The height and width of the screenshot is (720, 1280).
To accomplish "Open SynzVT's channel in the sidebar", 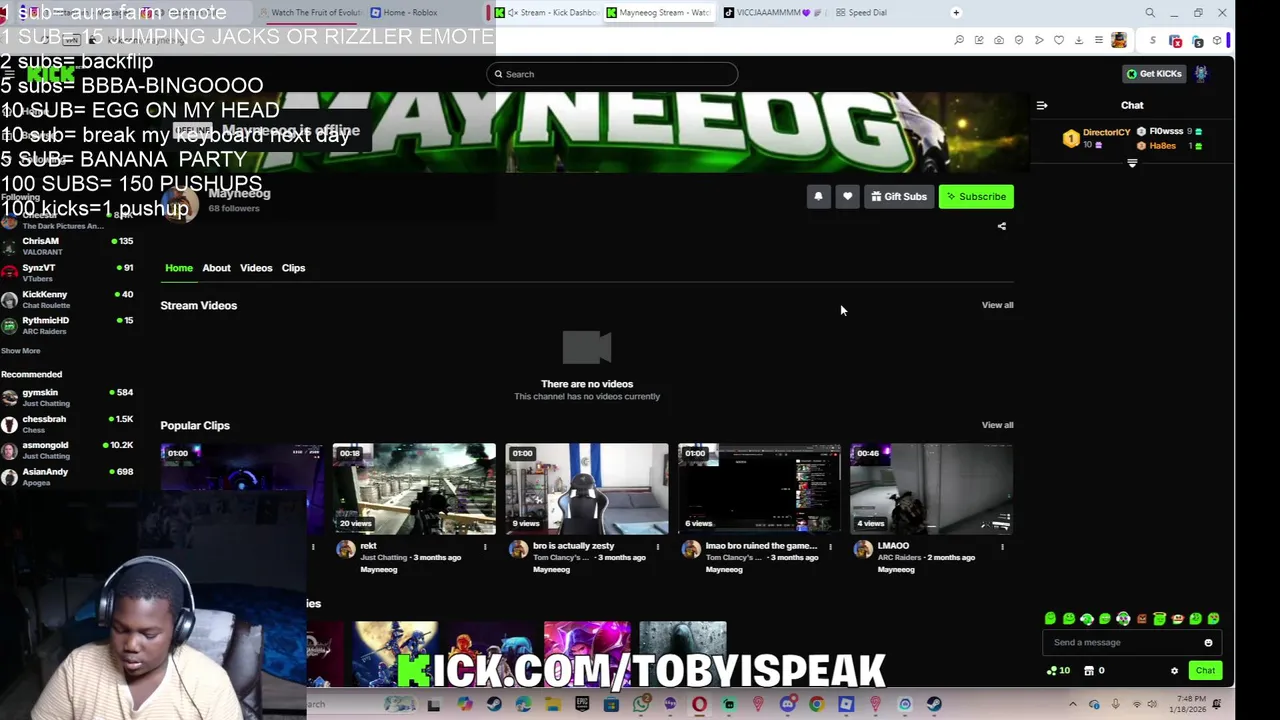I will tap(67, 273).
